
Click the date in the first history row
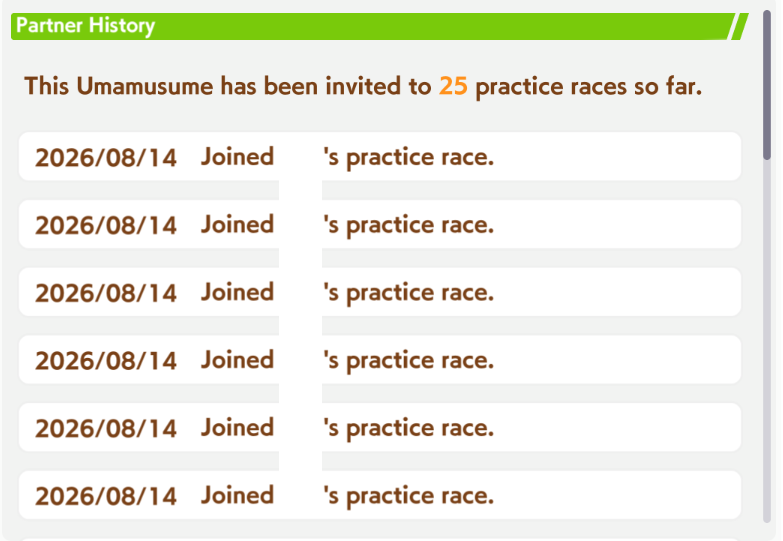pyautogui.click(x=106, y=157)
